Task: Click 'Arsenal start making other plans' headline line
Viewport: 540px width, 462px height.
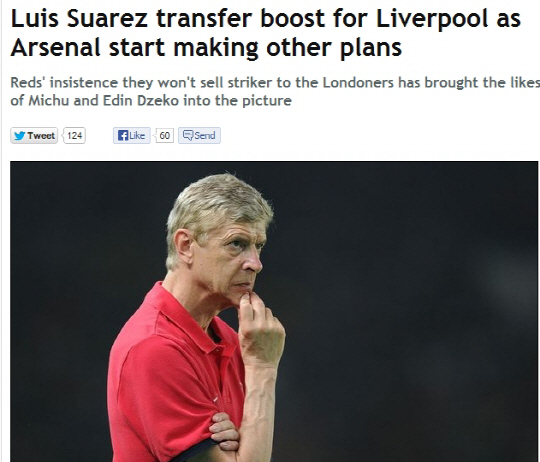Action: [206, 48]
